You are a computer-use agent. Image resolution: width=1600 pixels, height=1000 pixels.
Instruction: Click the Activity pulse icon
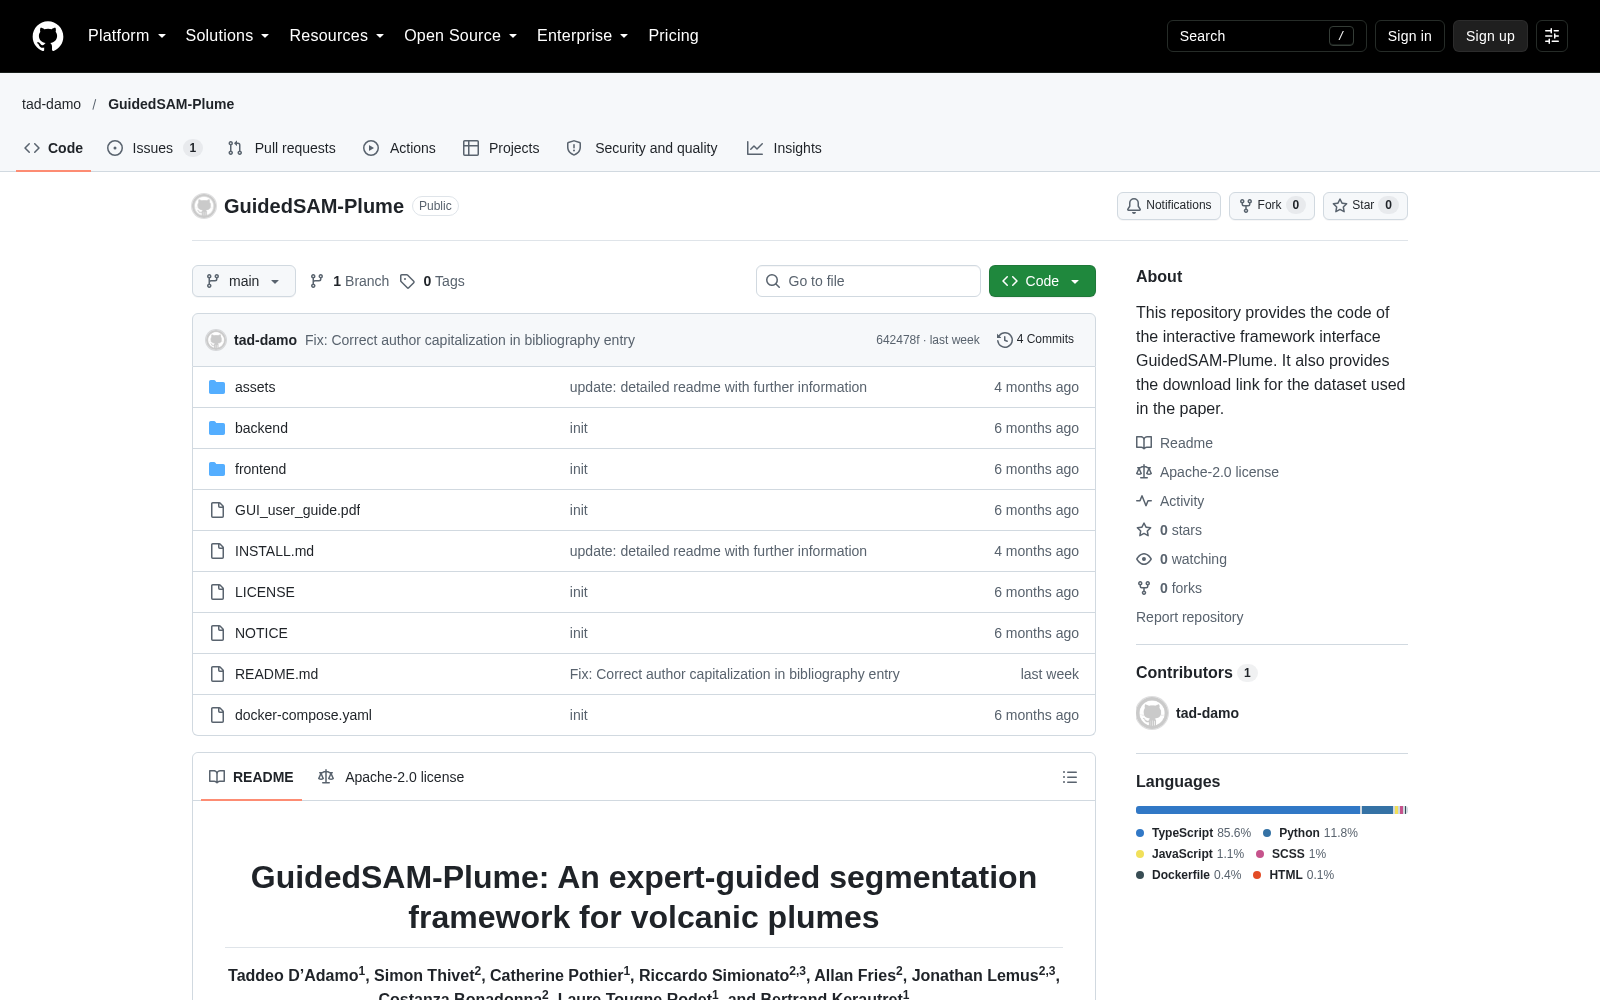tap(1144, 501)
